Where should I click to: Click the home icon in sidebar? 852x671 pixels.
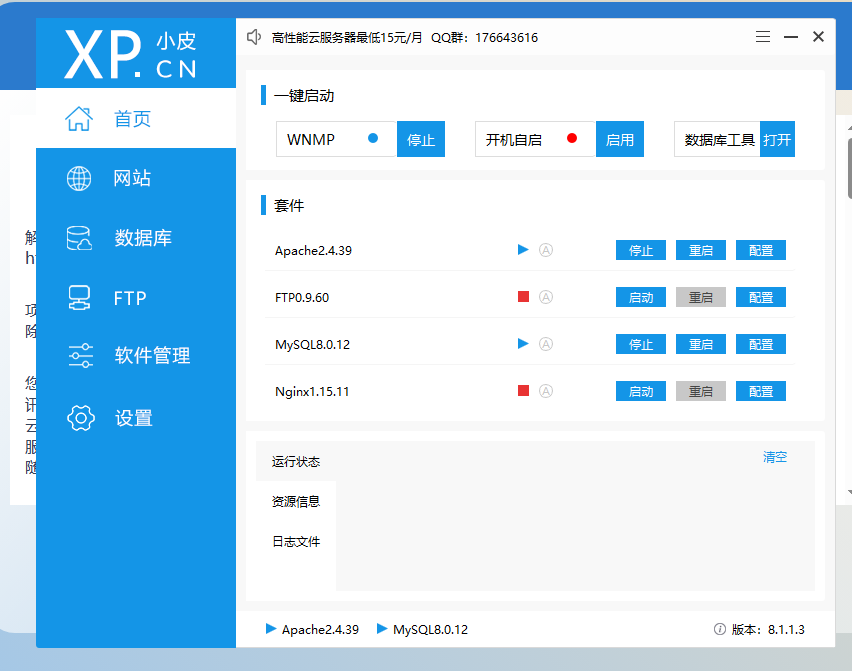click(79, 119)
